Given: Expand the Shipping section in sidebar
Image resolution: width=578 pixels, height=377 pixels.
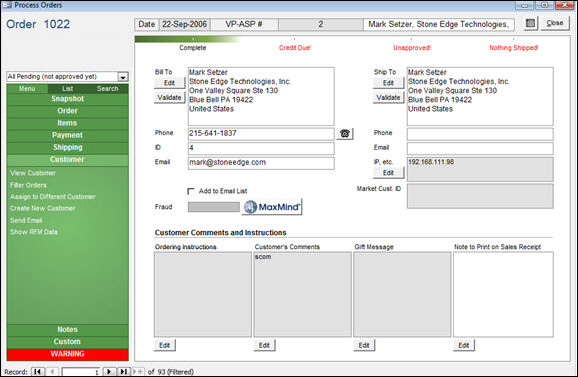Looking at the screenshot, I should pyautogui.click(x=67, y=147).
